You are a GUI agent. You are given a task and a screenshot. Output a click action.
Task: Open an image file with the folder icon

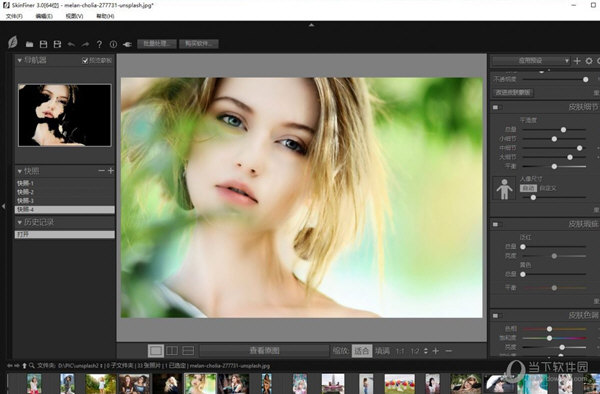pos(29,44)
